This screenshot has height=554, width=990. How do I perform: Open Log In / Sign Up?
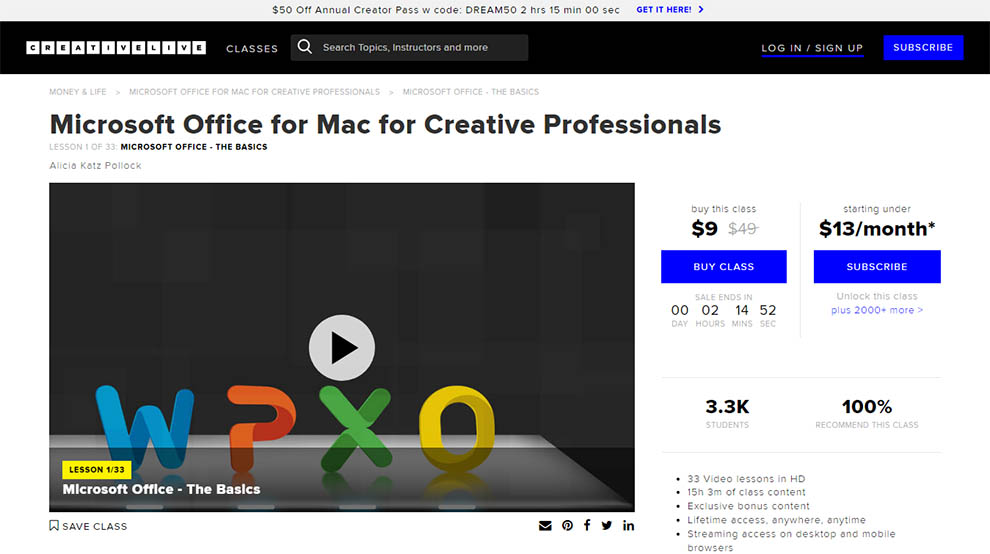(x=812, y=48)
